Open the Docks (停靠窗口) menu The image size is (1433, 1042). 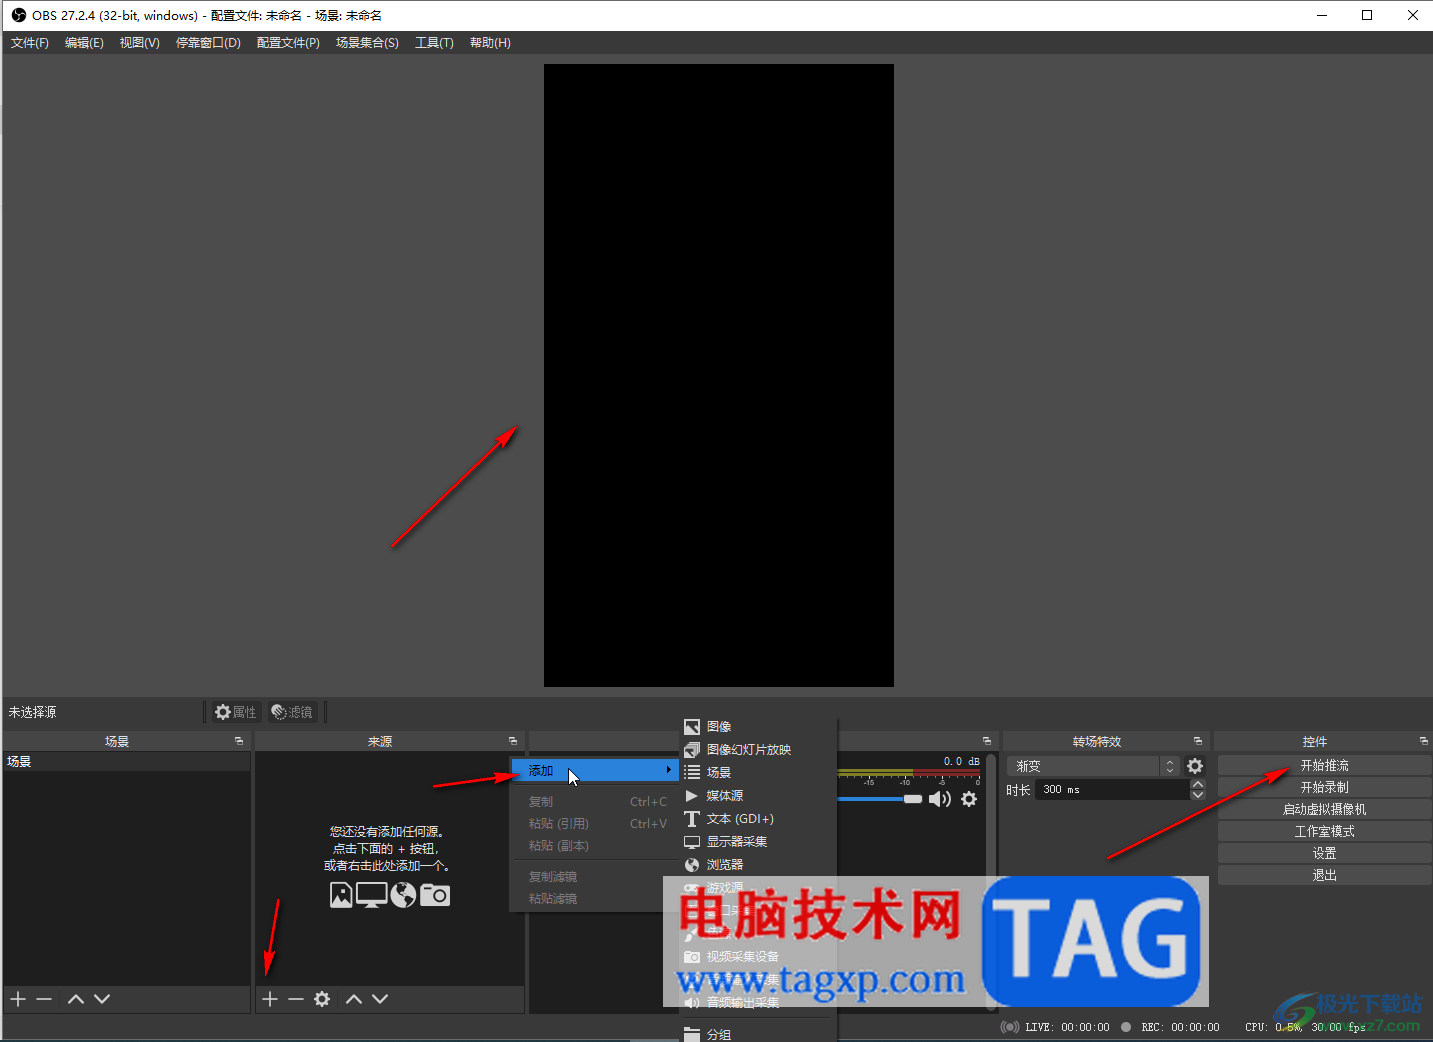(x=208, y=43)
